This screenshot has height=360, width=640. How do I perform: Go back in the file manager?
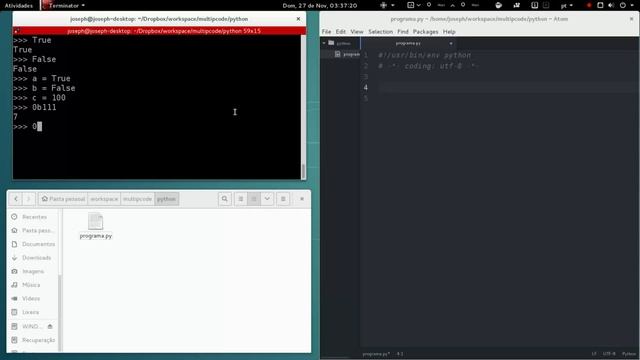pos(16,199)
